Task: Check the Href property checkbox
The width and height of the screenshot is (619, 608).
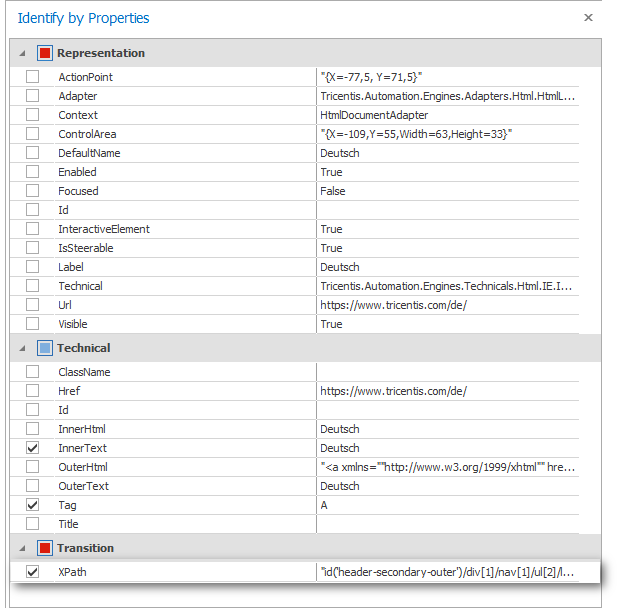Action: 33,391
